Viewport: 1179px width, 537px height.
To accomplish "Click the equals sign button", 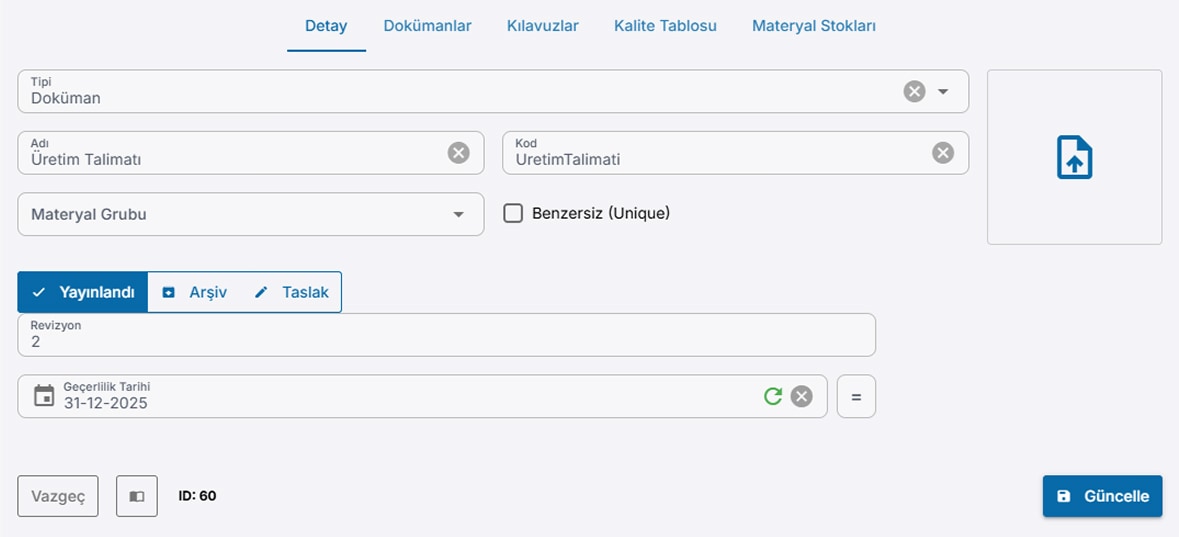I will [856, 396].
